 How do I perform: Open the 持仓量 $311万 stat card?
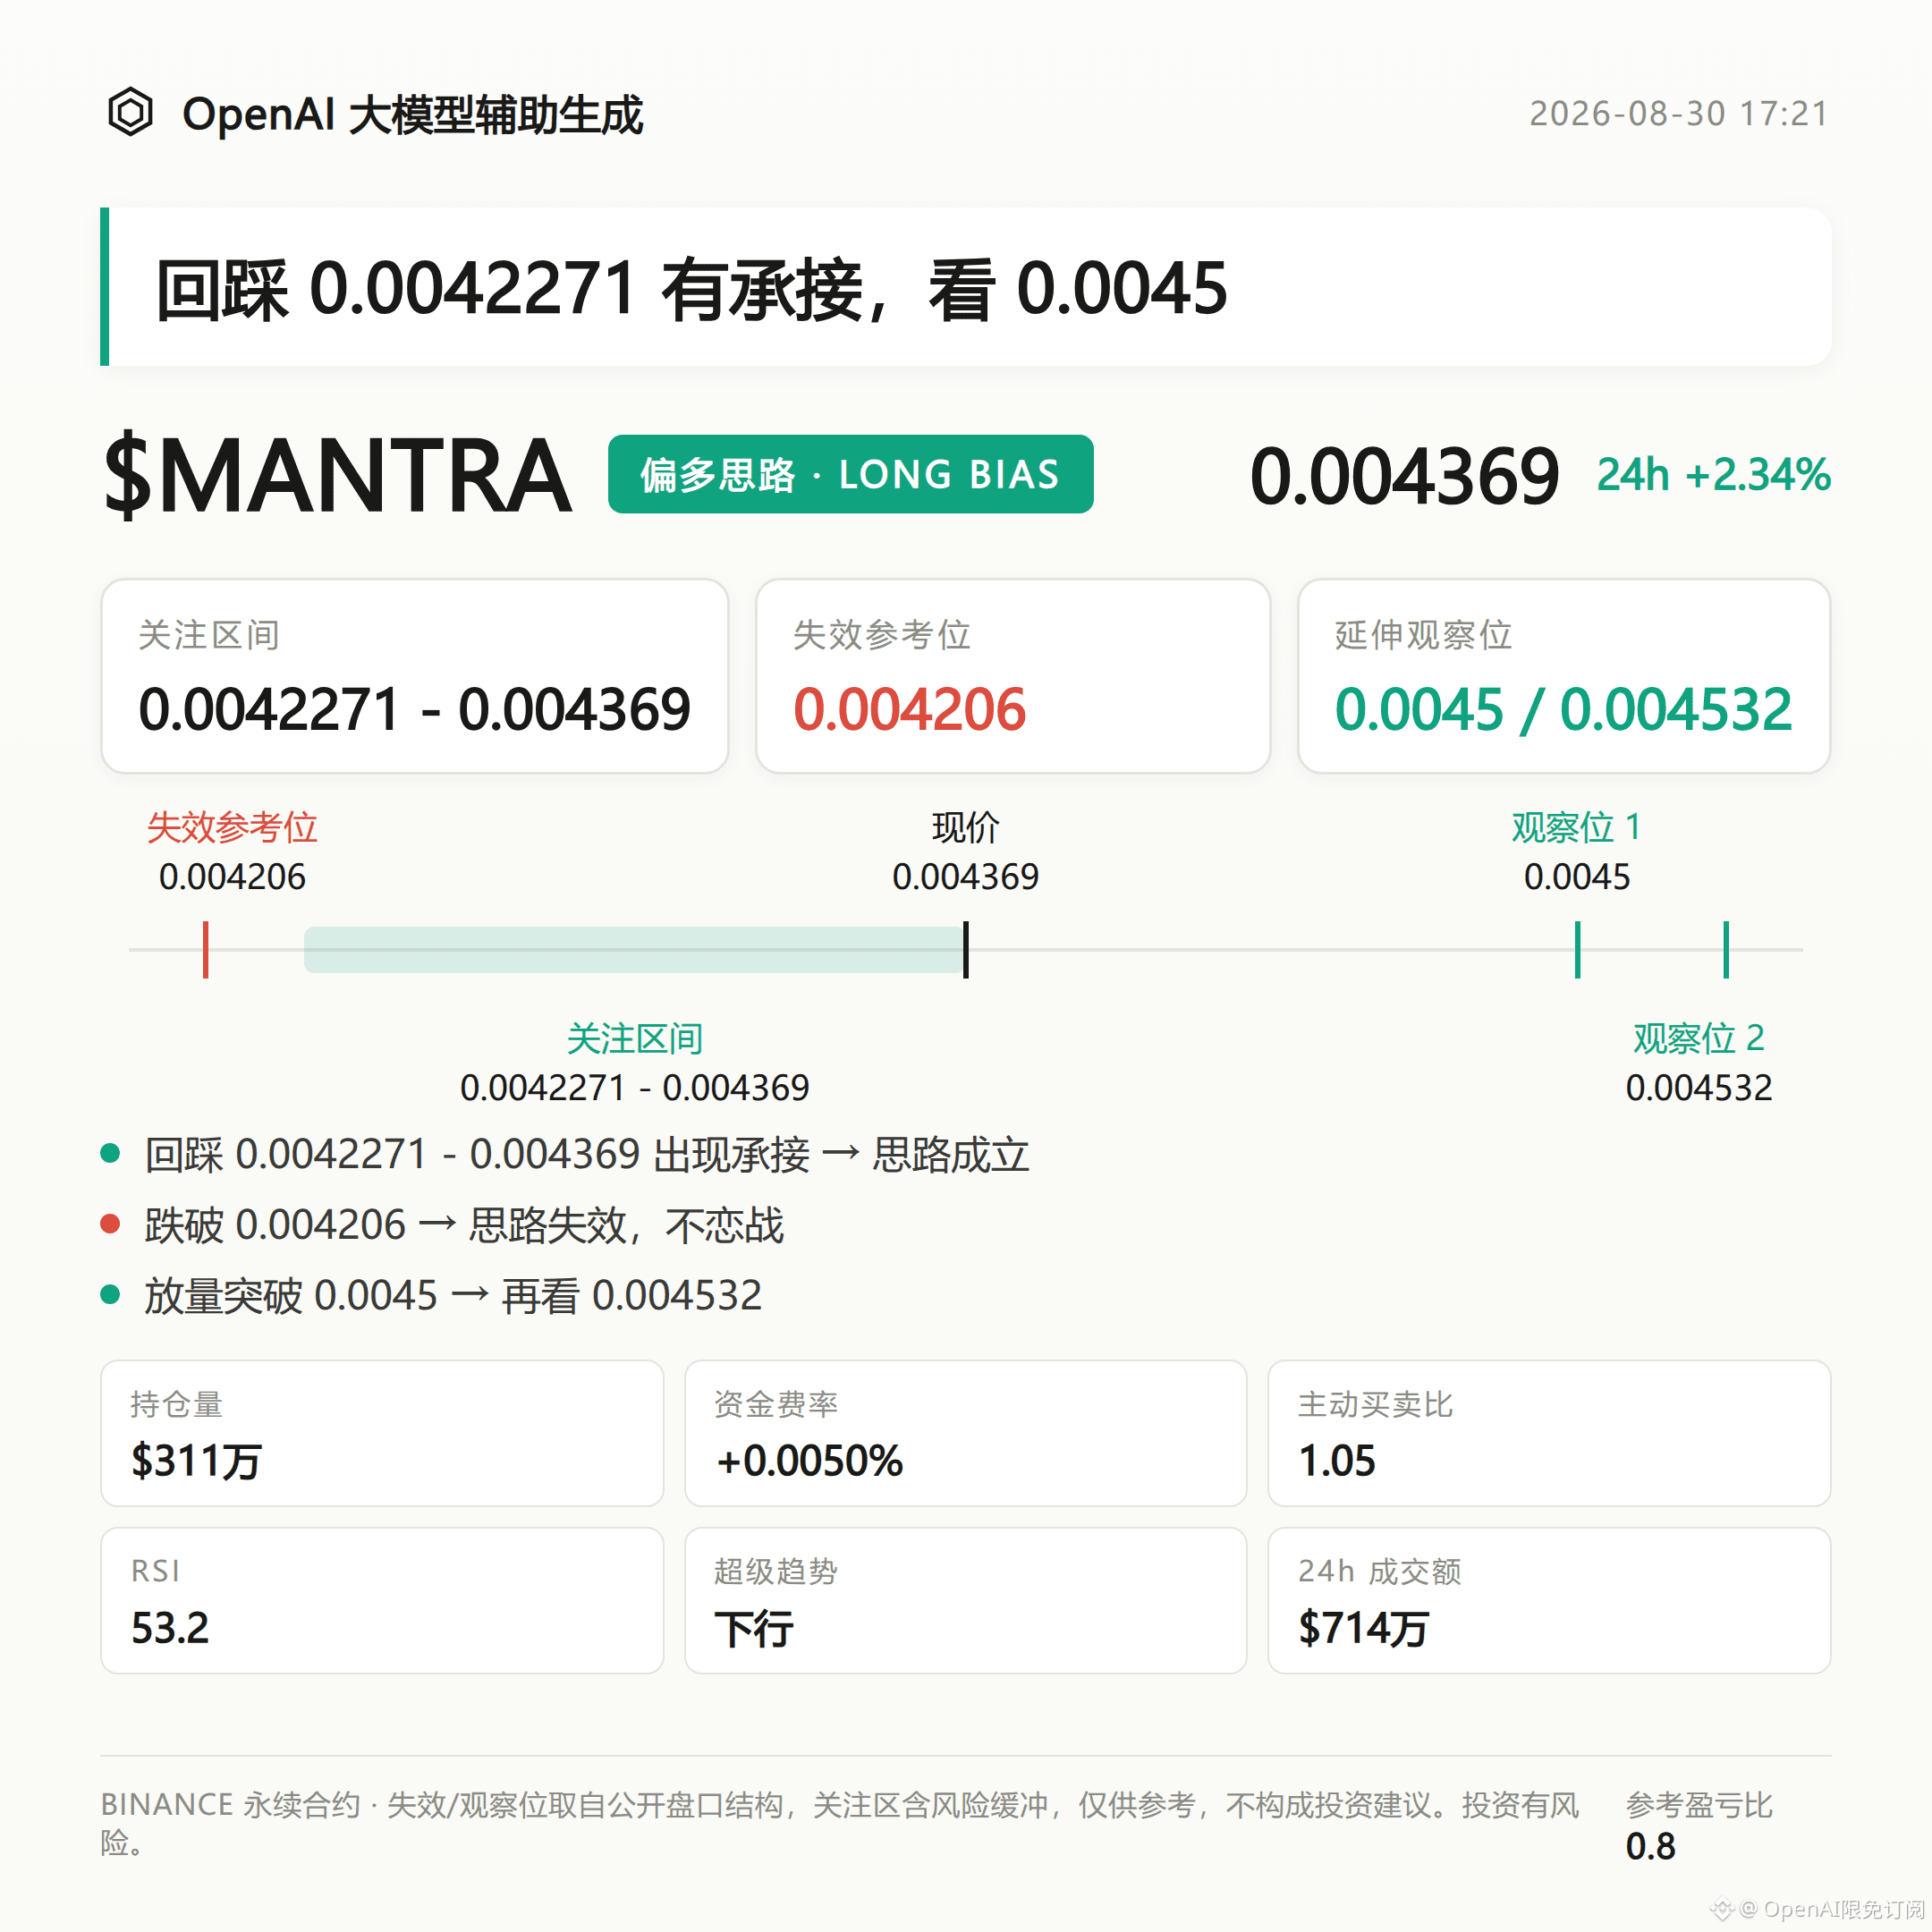382,1433
